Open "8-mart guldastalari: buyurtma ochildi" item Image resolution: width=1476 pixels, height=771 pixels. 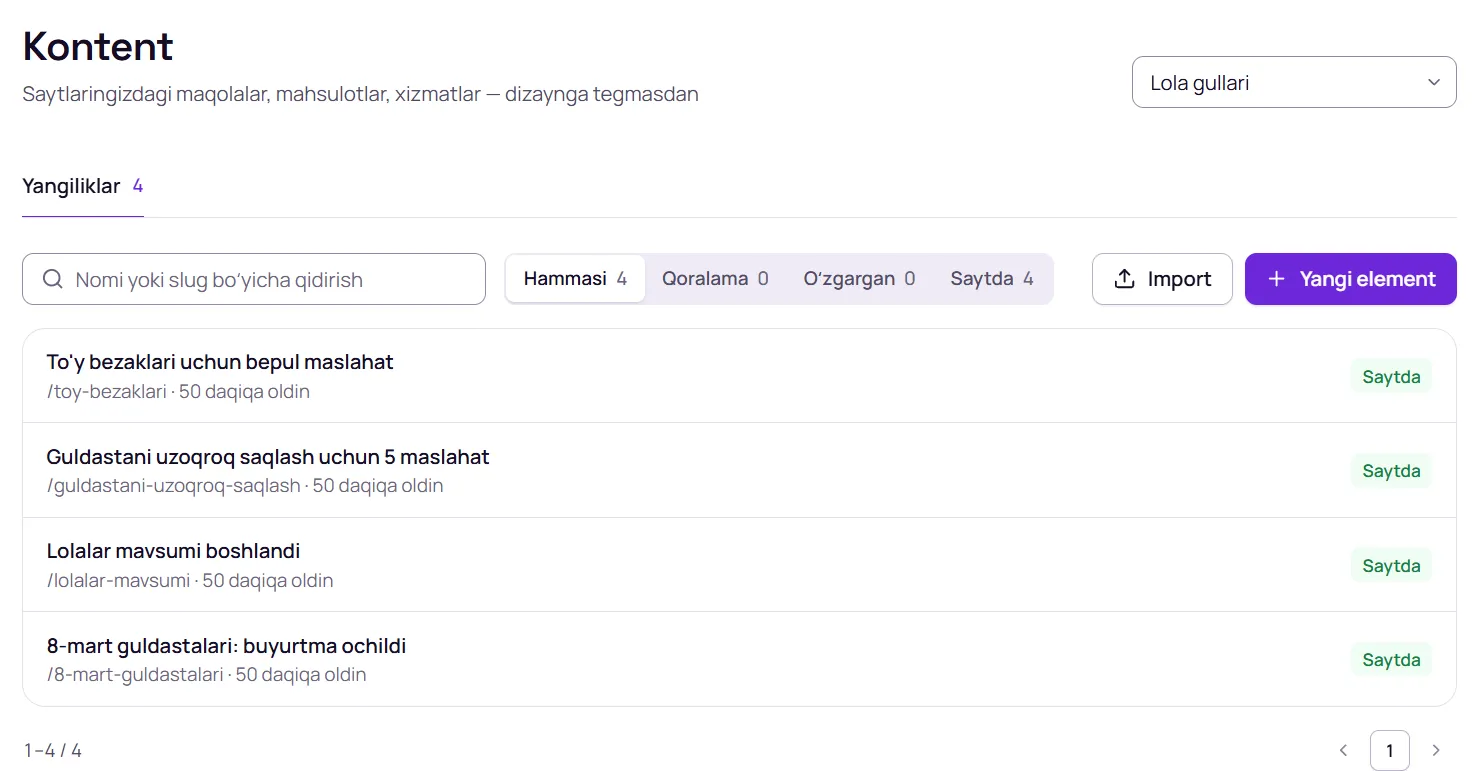click(x=739, y=659)
